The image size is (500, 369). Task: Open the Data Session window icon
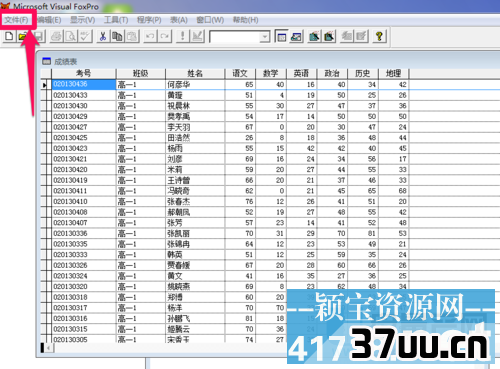[x=296, y=36]
